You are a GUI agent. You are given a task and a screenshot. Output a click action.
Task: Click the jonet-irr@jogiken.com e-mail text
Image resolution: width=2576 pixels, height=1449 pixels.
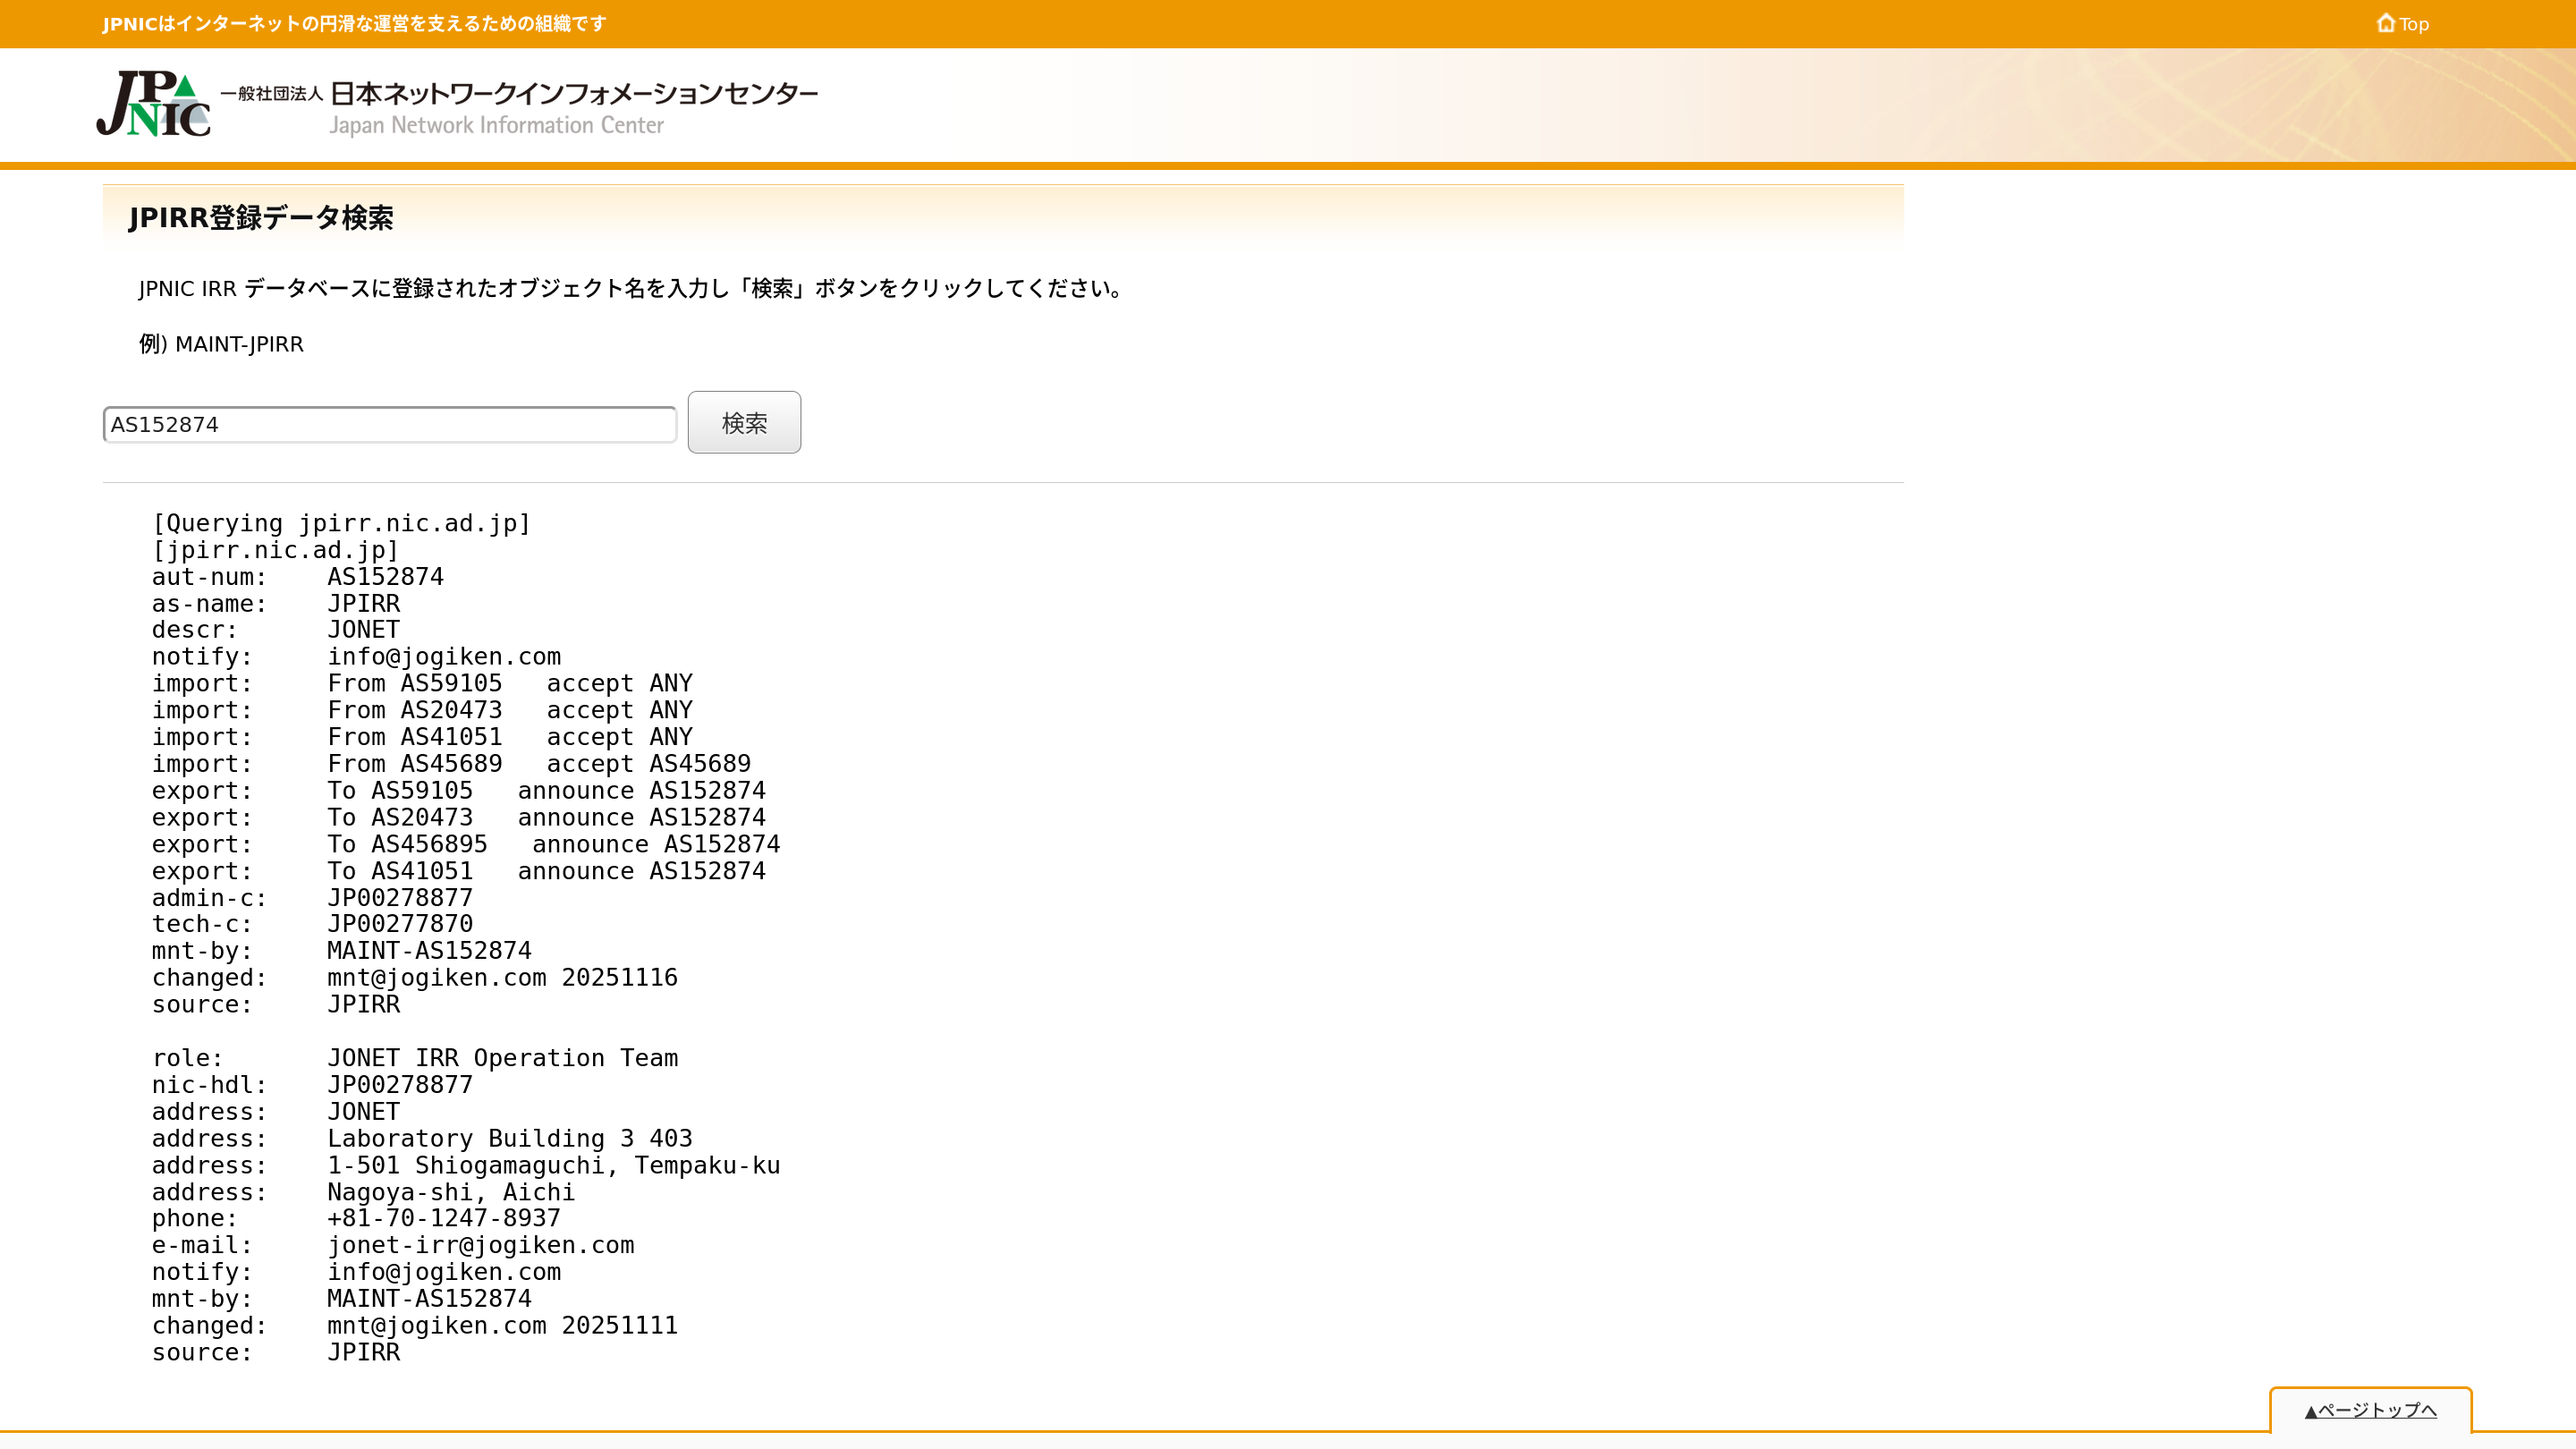pos(480,1245)
